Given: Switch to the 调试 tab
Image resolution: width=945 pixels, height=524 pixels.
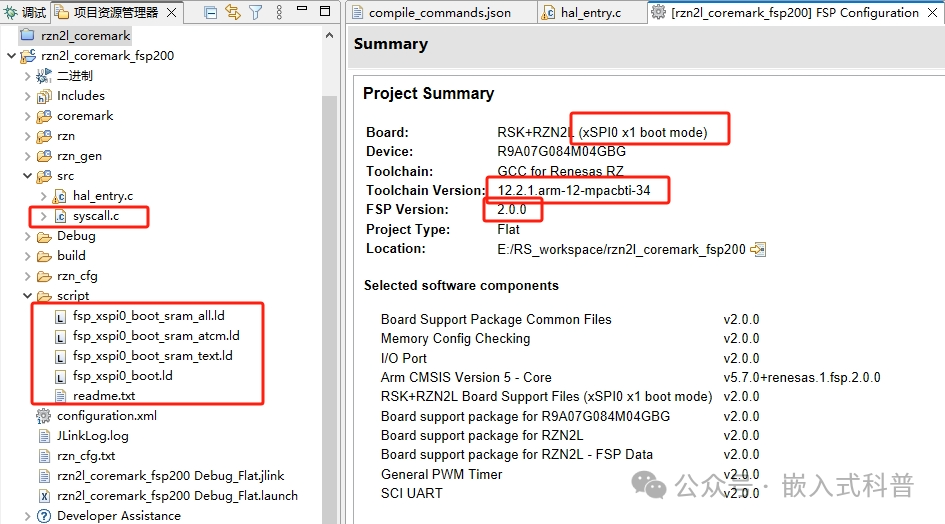Looking at the screenshot, I should tap(25, 13).
